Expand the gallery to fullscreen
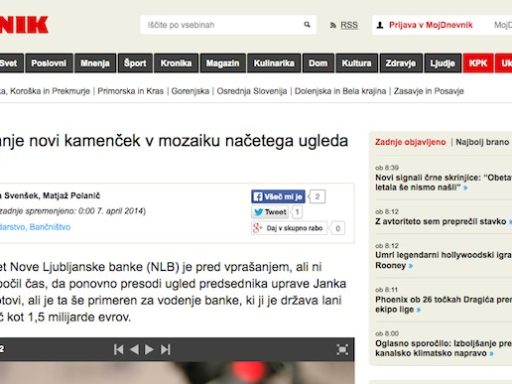 (x=342, y=349)
